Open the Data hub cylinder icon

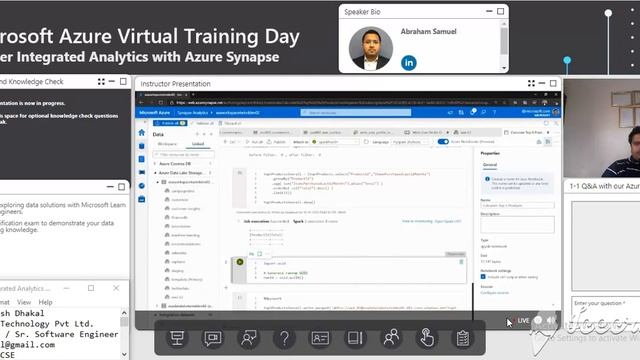coord(142,146)
